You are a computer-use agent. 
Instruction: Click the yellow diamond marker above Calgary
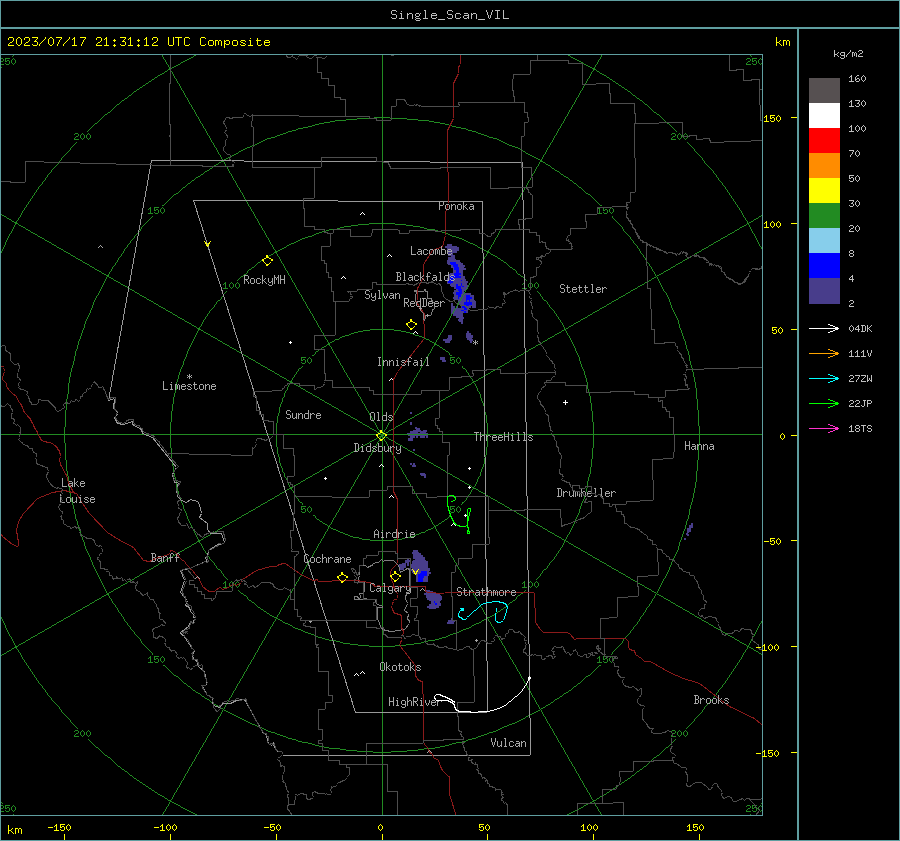(x=395, y=576)
